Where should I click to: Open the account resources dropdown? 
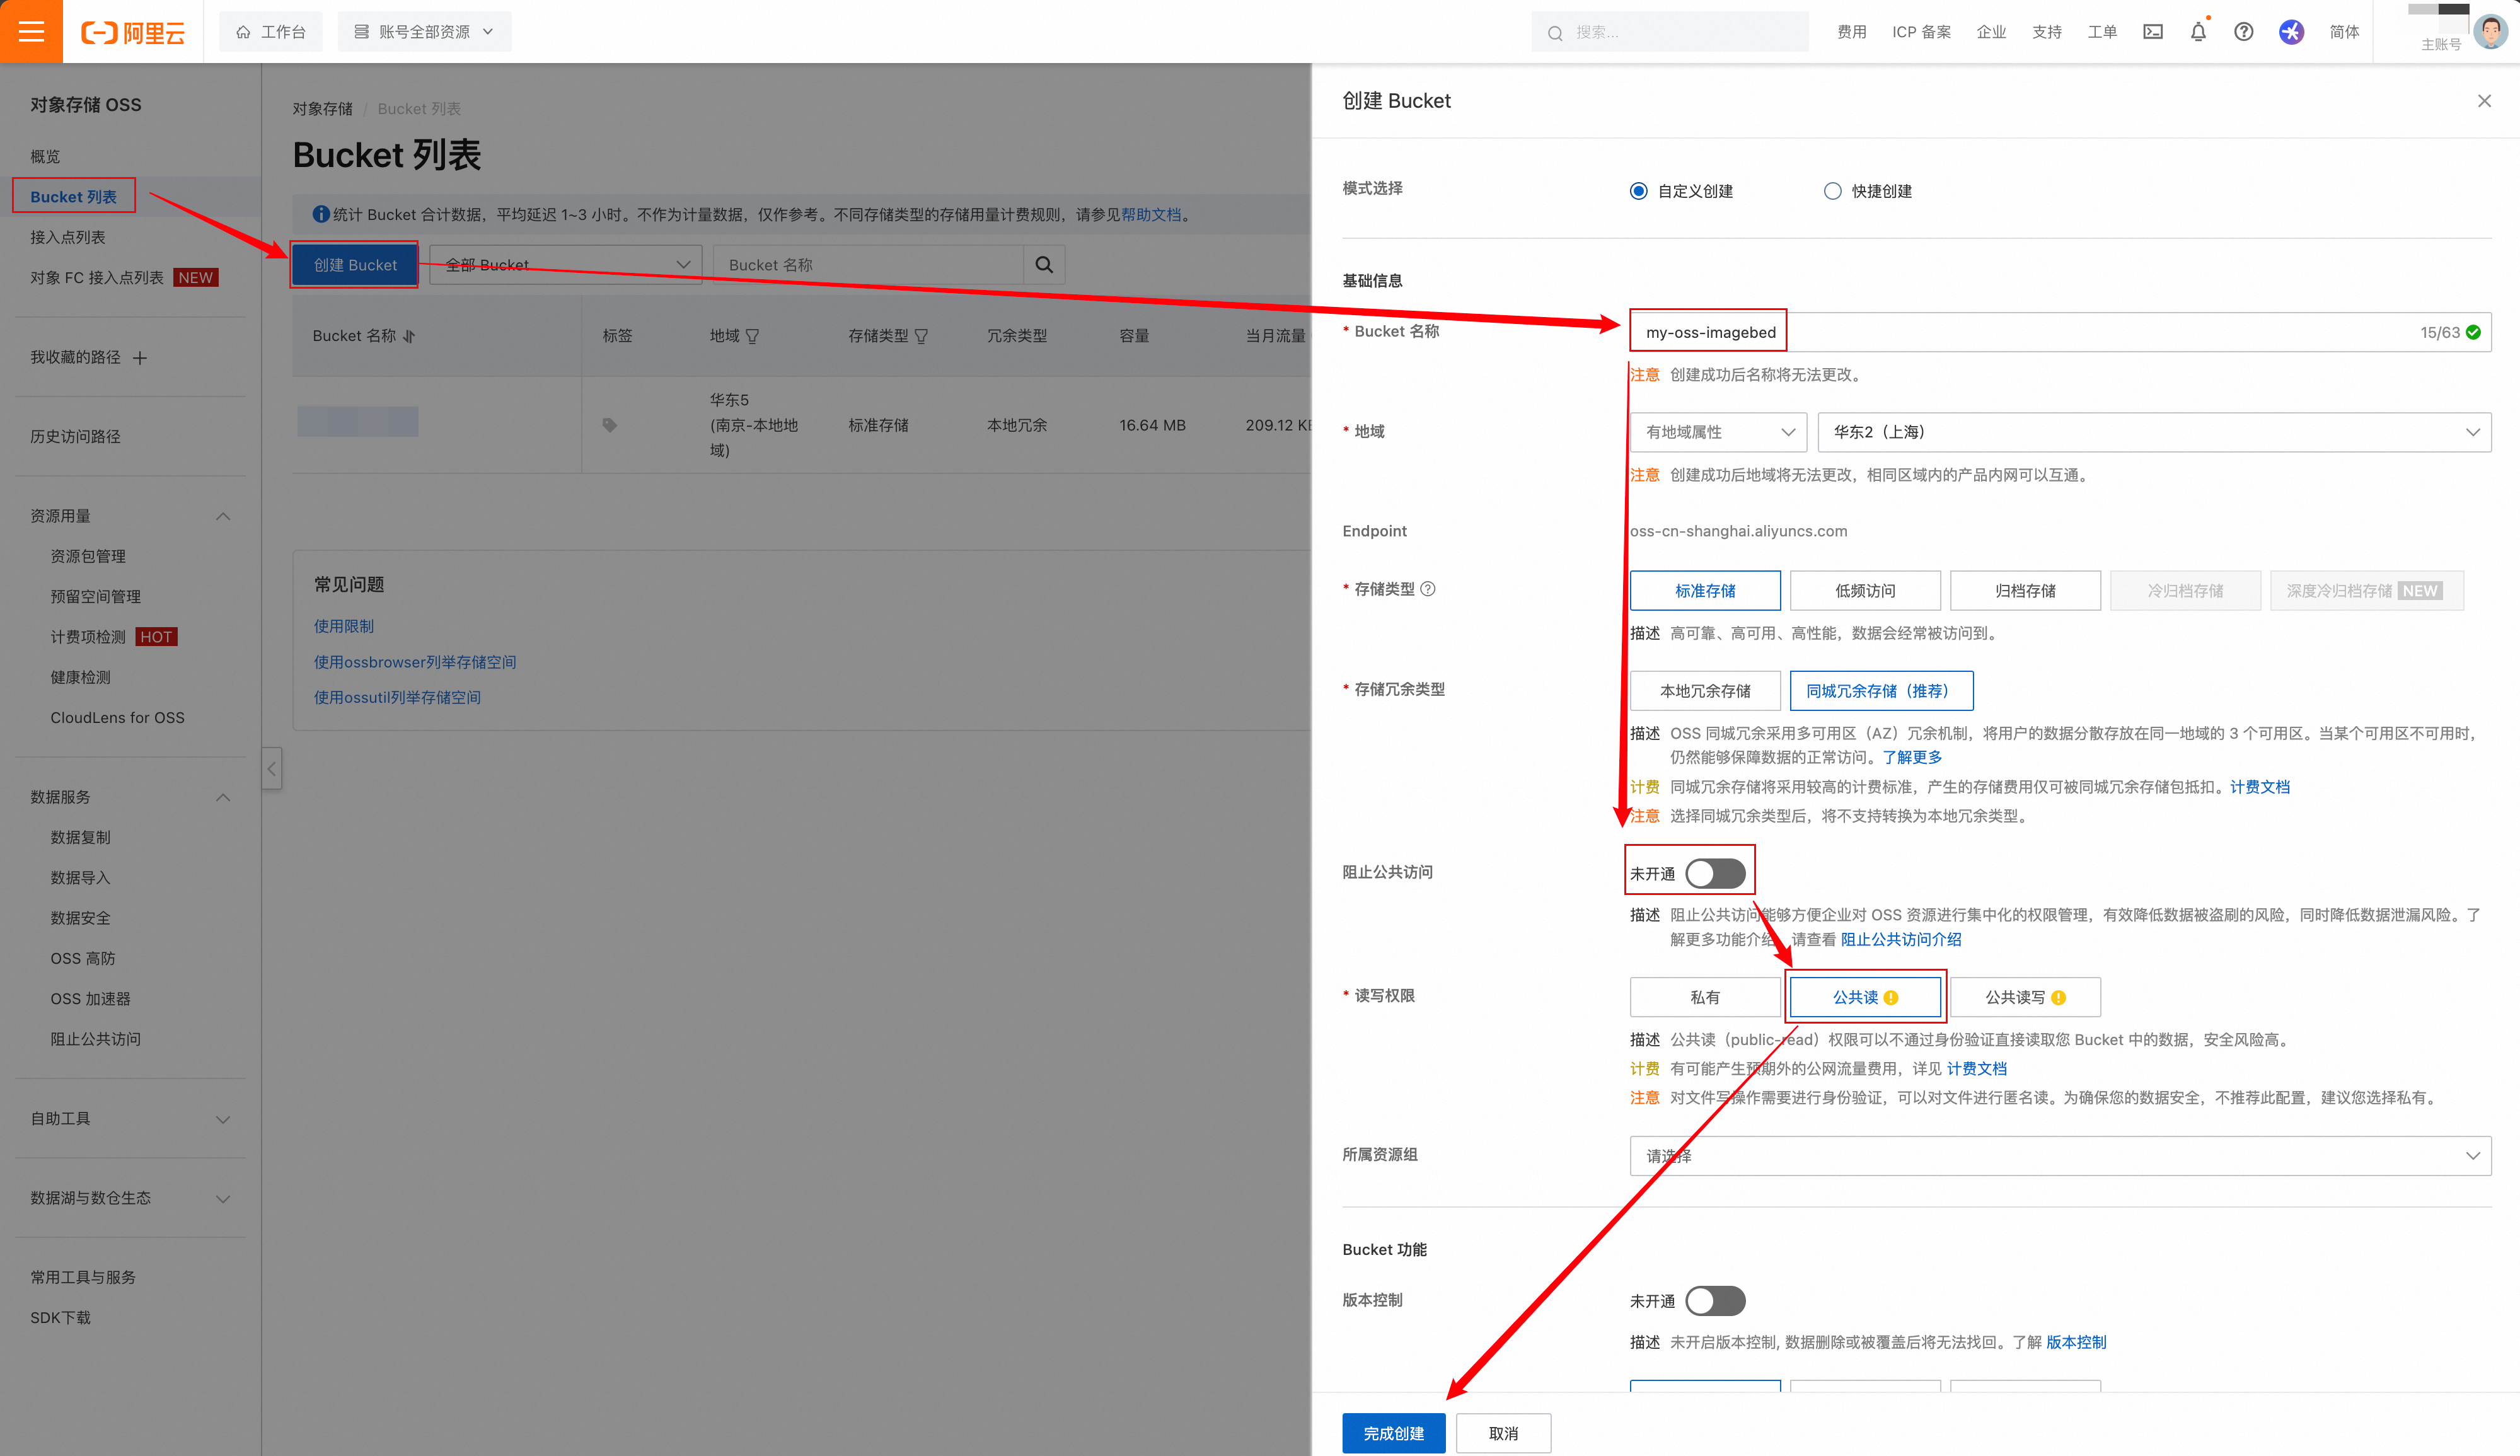(424, 32)
